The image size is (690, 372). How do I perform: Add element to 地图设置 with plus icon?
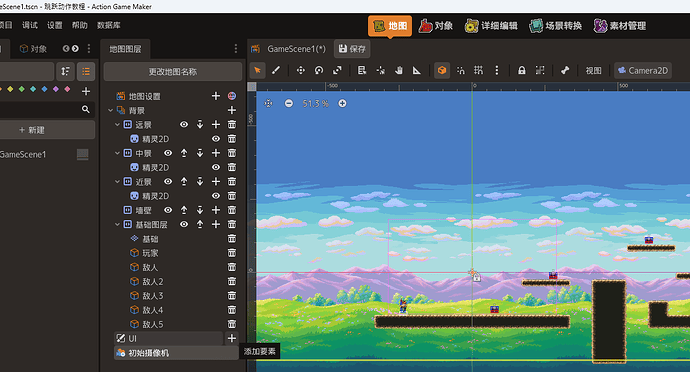tap(216, 96)
